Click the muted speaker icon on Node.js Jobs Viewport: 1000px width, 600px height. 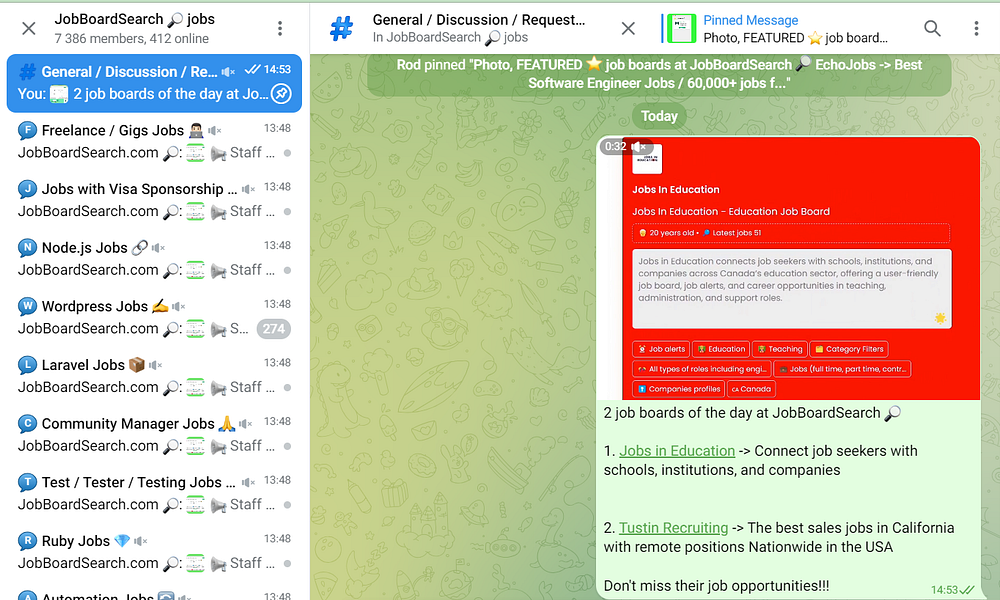tap(159, 248)
